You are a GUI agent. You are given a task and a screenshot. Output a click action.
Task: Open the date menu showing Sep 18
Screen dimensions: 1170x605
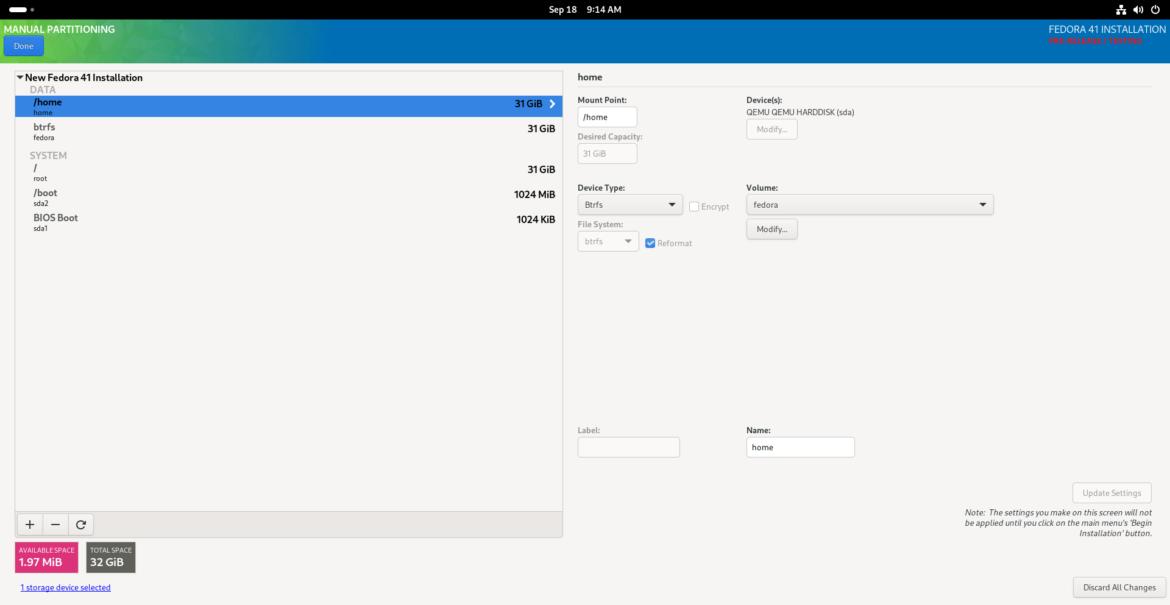coord(585,9)
